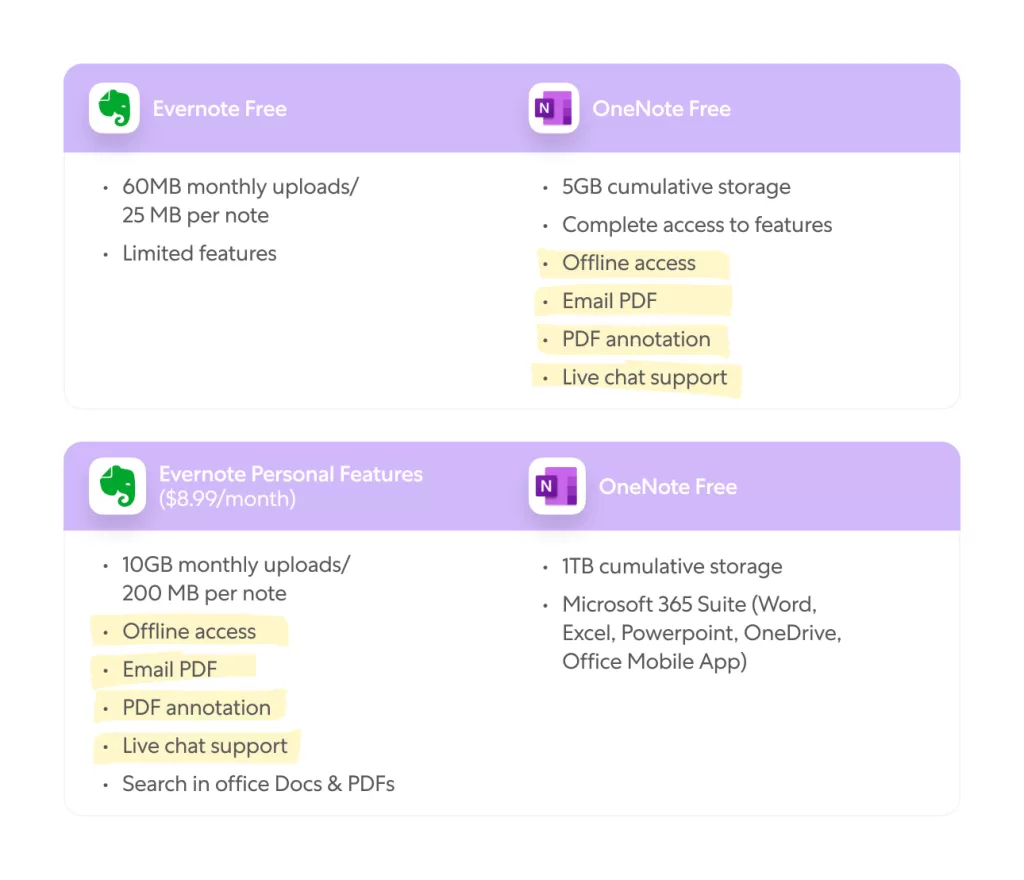Click the Evernote icon beside Evernote Personal Features

pos(117,486)
